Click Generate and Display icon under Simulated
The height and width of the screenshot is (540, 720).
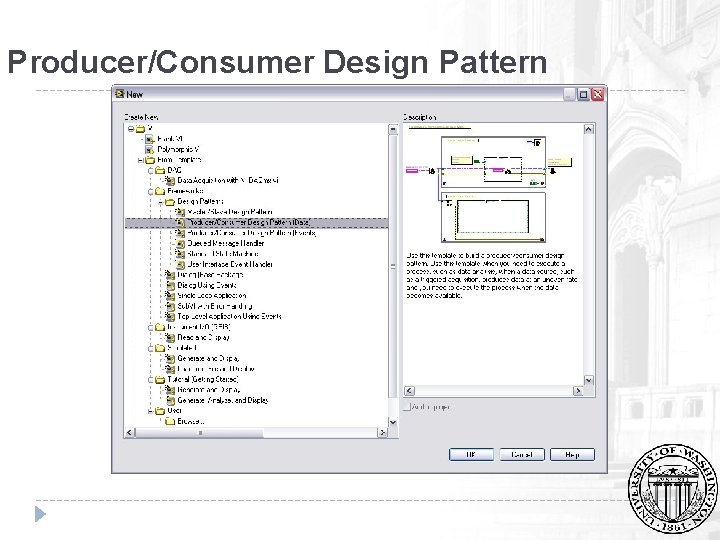coord(170,358)
